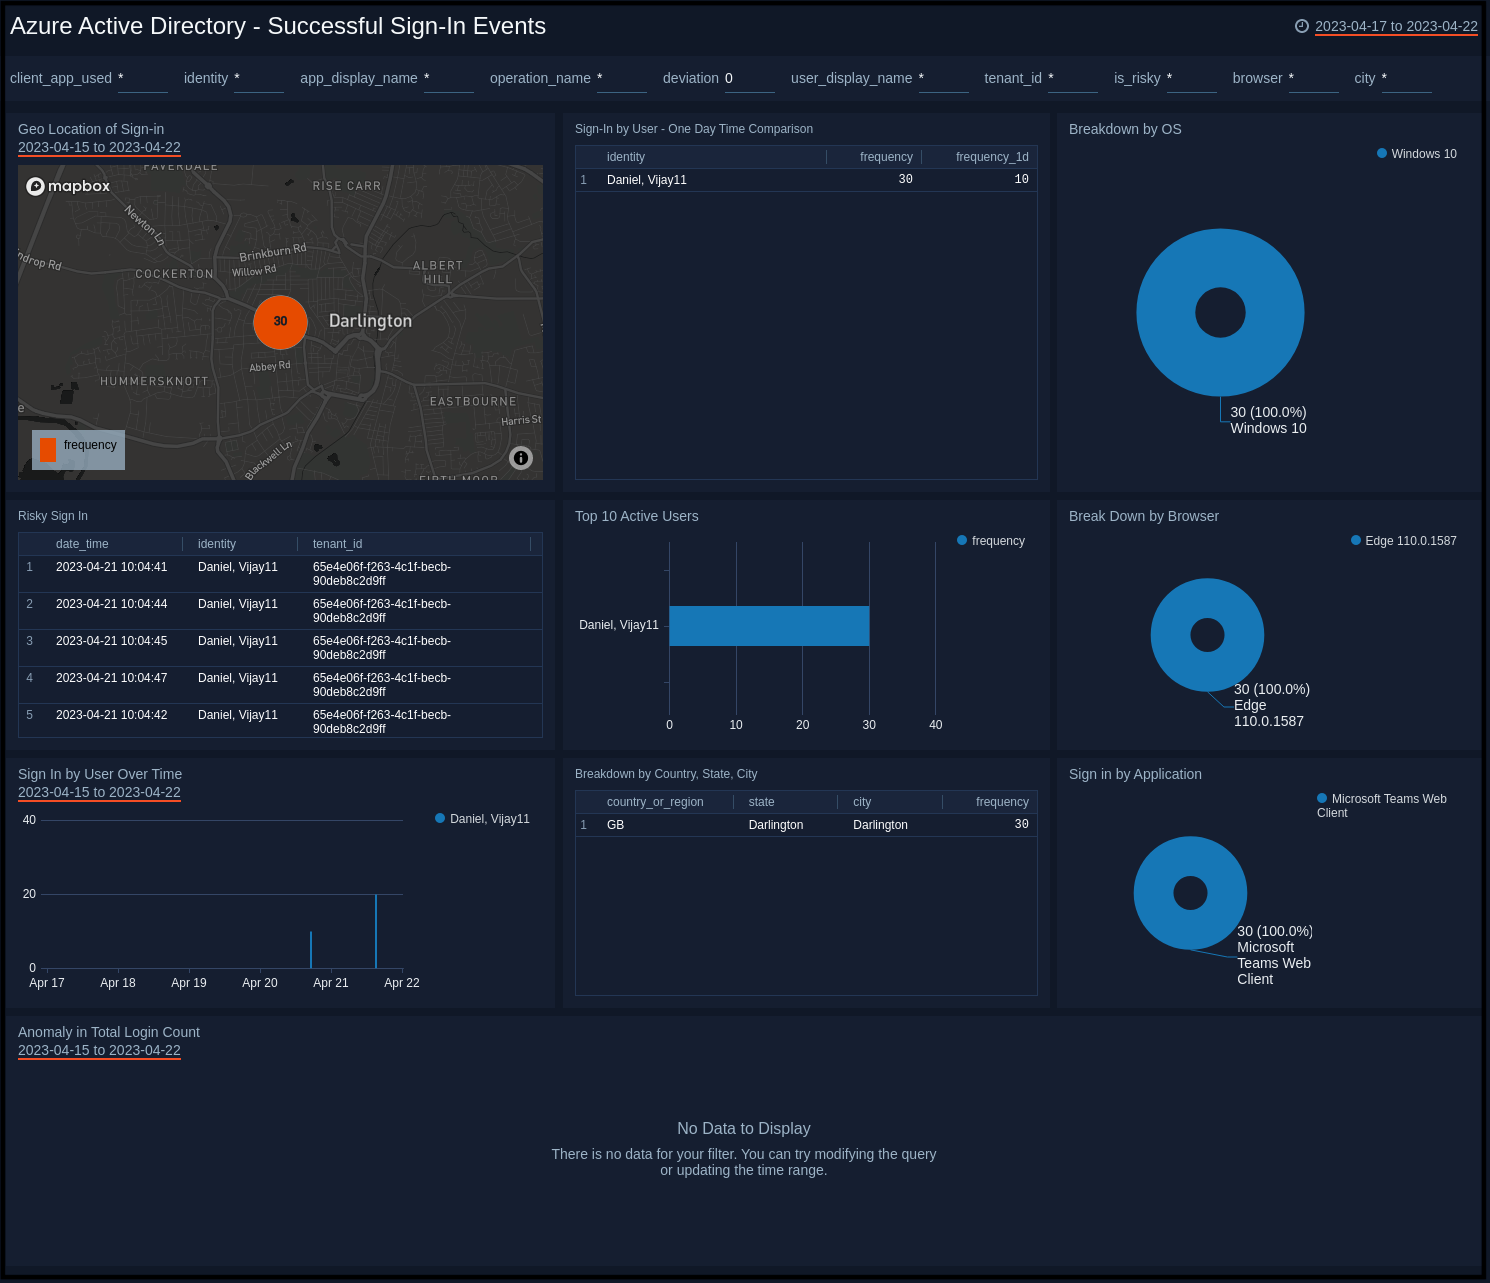Click the GB country cell
This screenshot has width=1490, height=1283.
coord(615,825)
